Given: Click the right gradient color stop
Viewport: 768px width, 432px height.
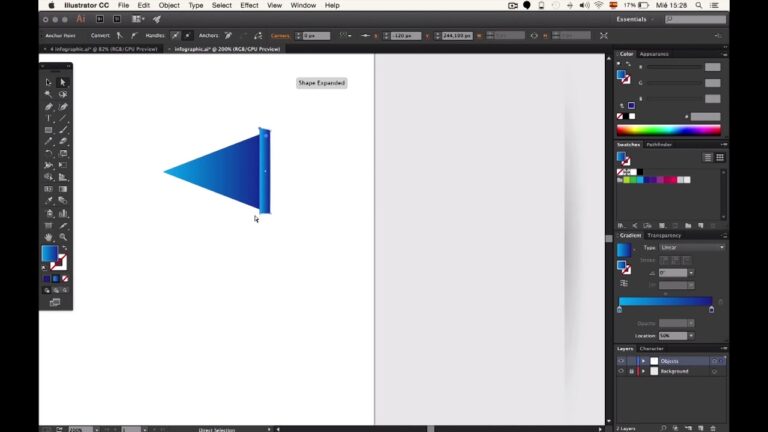Looking at the screenshot, I should pyautogui.click(x=711, y=310).
